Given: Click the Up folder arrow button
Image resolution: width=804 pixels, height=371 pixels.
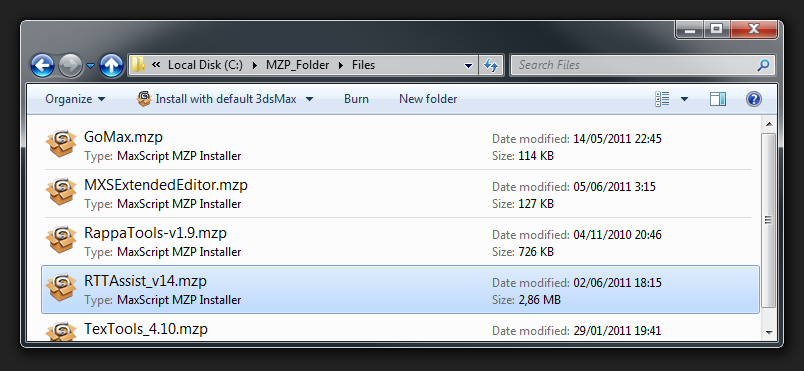Looking at the screenshot, I should click(x=111, y=66).
